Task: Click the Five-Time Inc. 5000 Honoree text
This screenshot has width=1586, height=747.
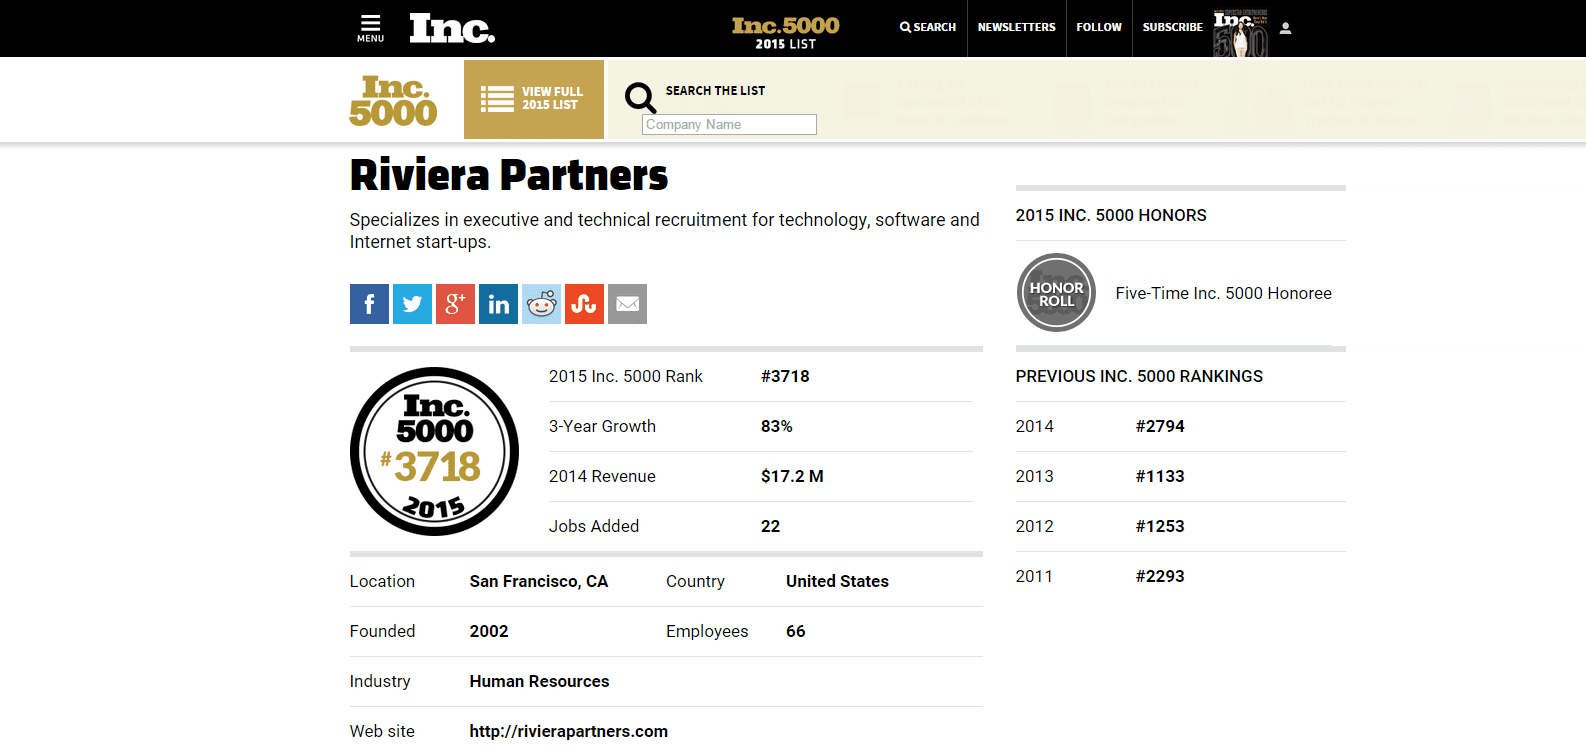Action: [1223, 293]
